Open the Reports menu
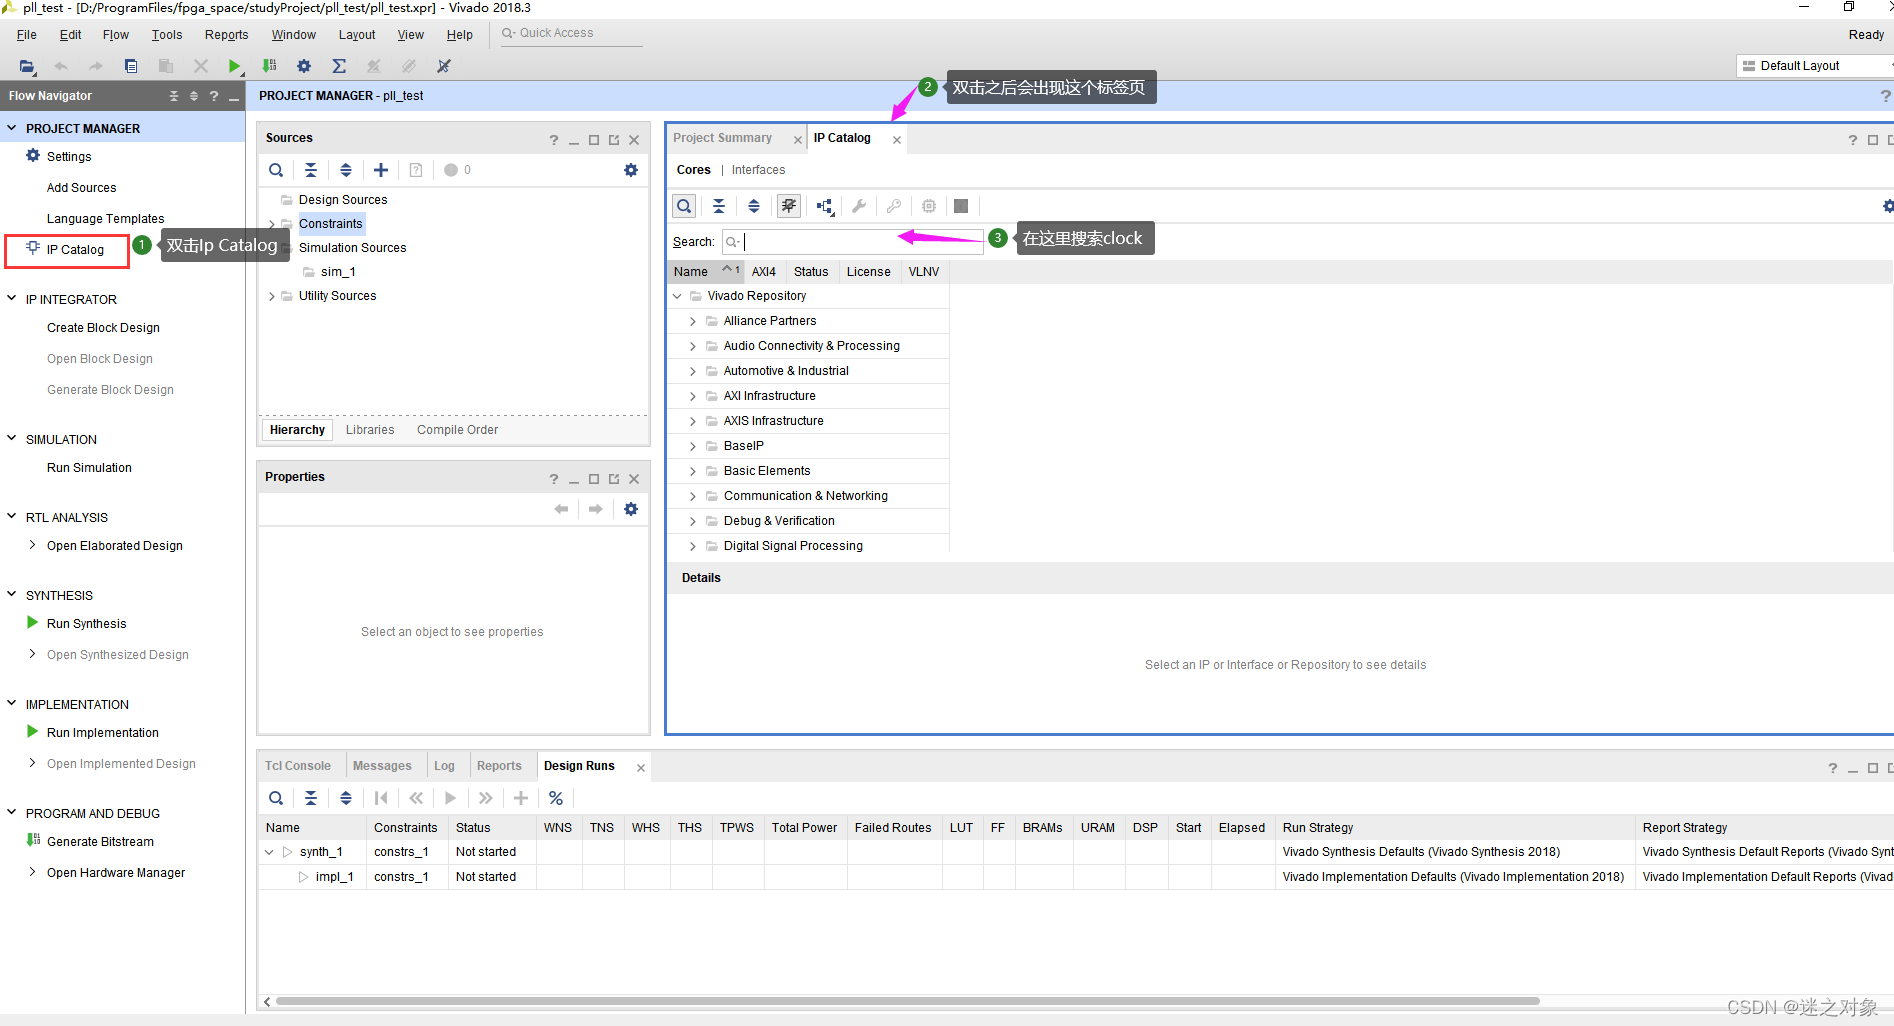 (x=227, y=35)
